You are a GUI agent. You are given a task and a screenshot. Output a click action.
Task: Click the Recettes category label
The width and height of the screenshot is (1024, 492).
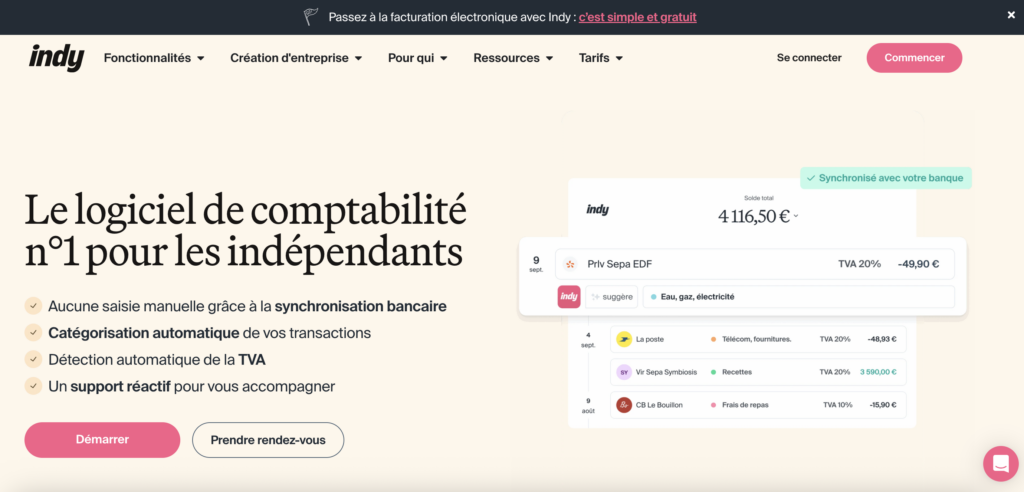pyautogui.click(x=737, y=372)
